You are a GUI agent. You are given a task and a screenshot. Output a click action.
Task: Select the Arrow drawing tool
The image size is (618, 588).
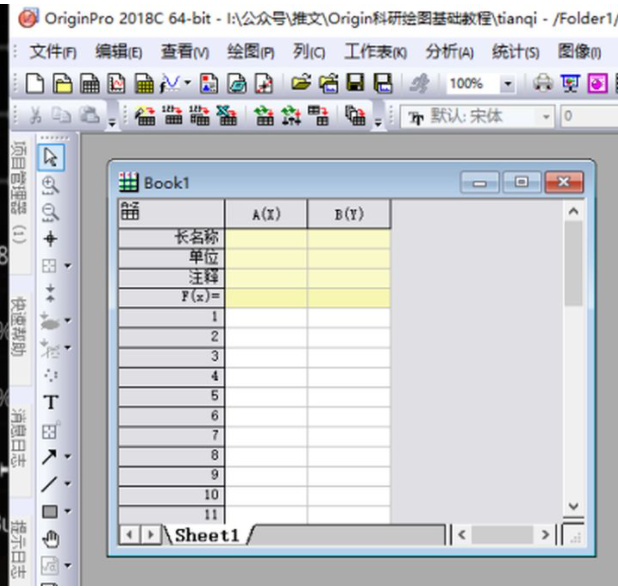50,456
